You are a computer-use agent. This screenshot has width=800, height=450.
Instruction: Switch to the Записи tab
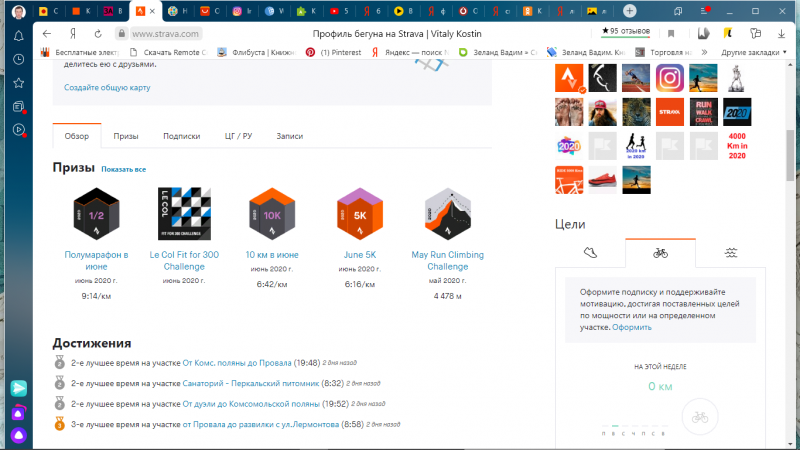[x=290, y=136]
